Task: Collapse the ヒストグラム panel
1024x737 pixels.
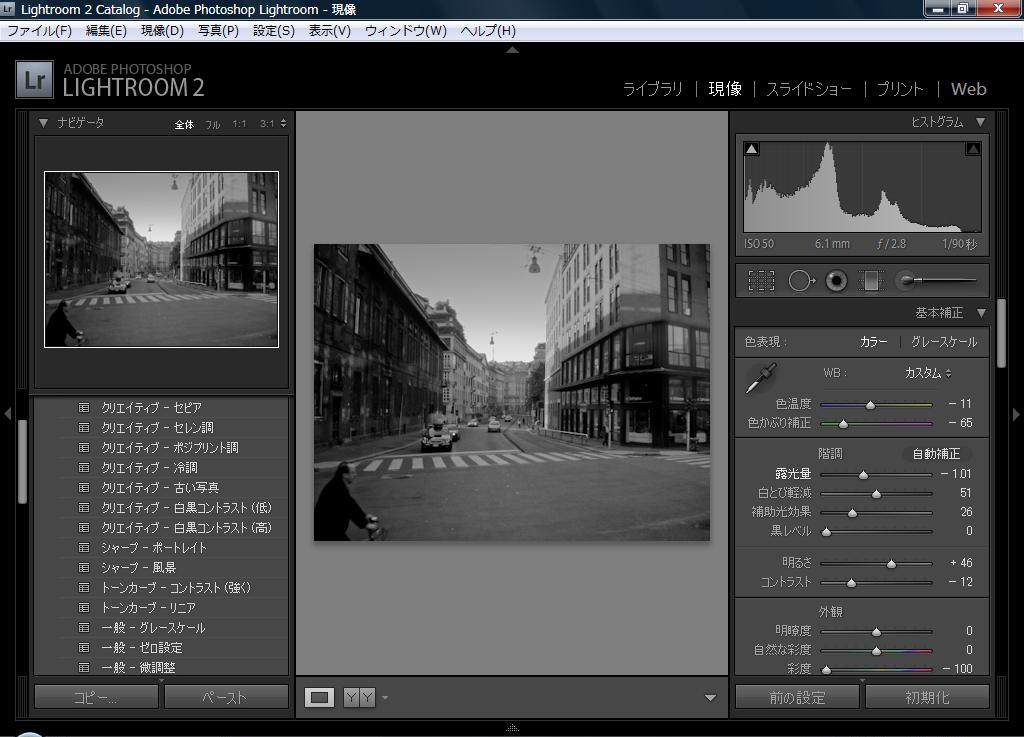Action: coord(980,122)
